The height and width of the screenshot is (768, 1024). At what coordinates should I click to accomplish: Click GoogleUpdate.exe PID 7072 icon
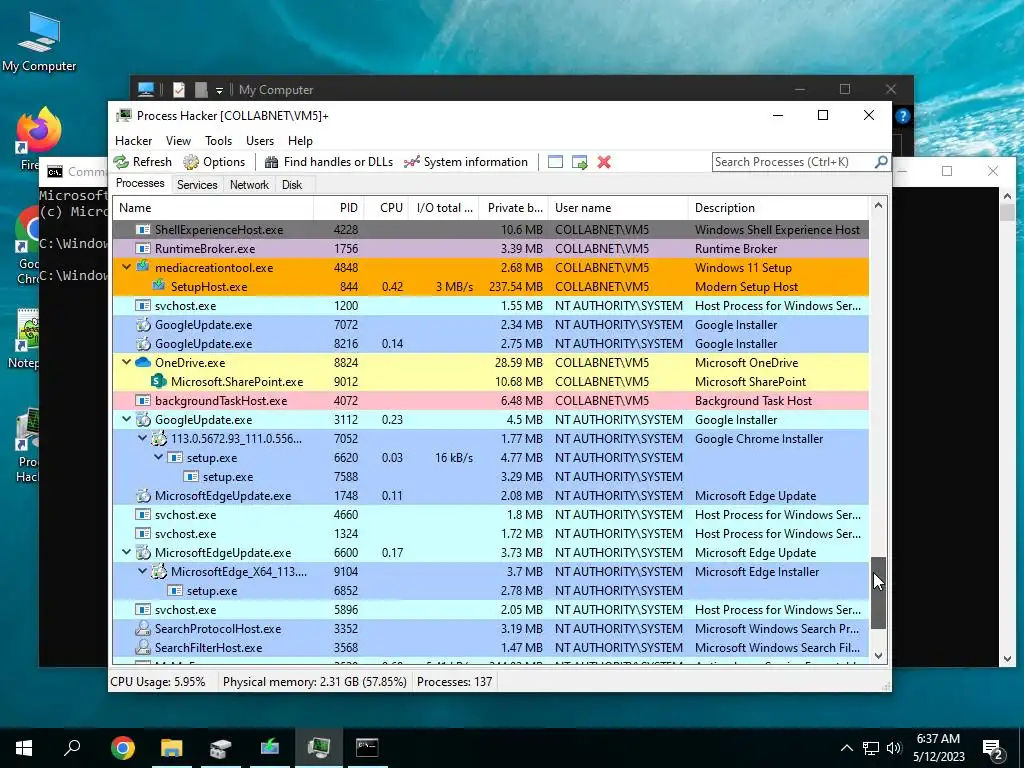143,325
